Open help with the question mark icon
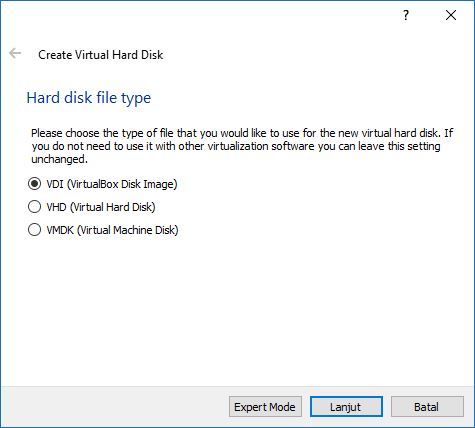The height and width of the screenshot is (428, 475). pos(406,15)
